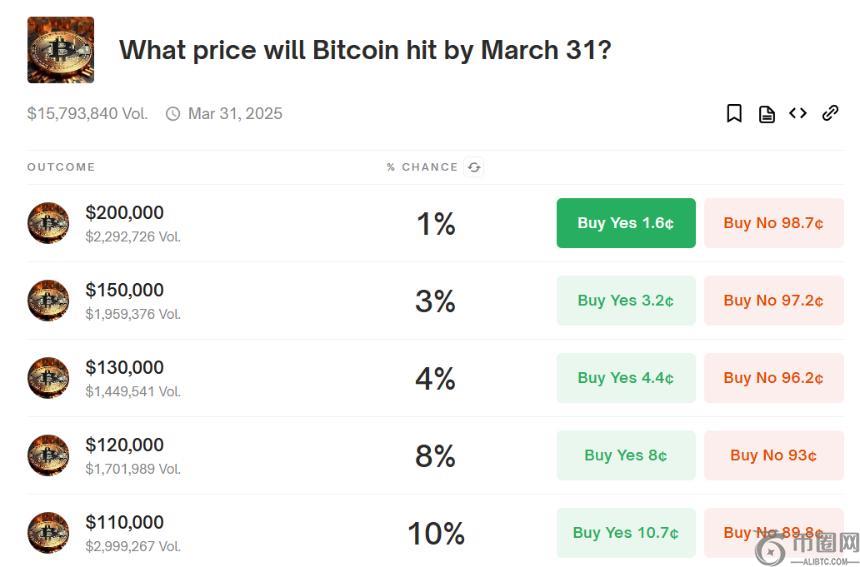
Task: Bookmark this Bitcoin market
Action: click(734, 114)
